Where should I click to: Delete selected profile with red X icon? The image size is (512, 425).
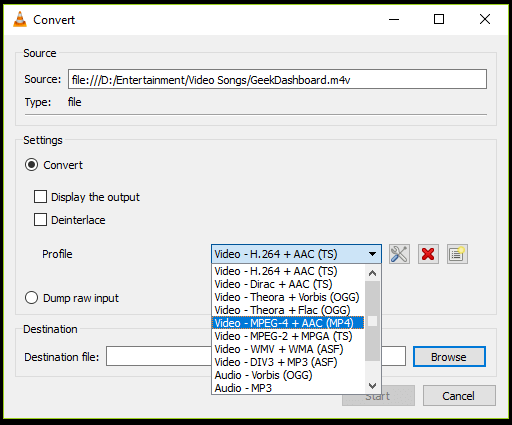coord(428,254)
